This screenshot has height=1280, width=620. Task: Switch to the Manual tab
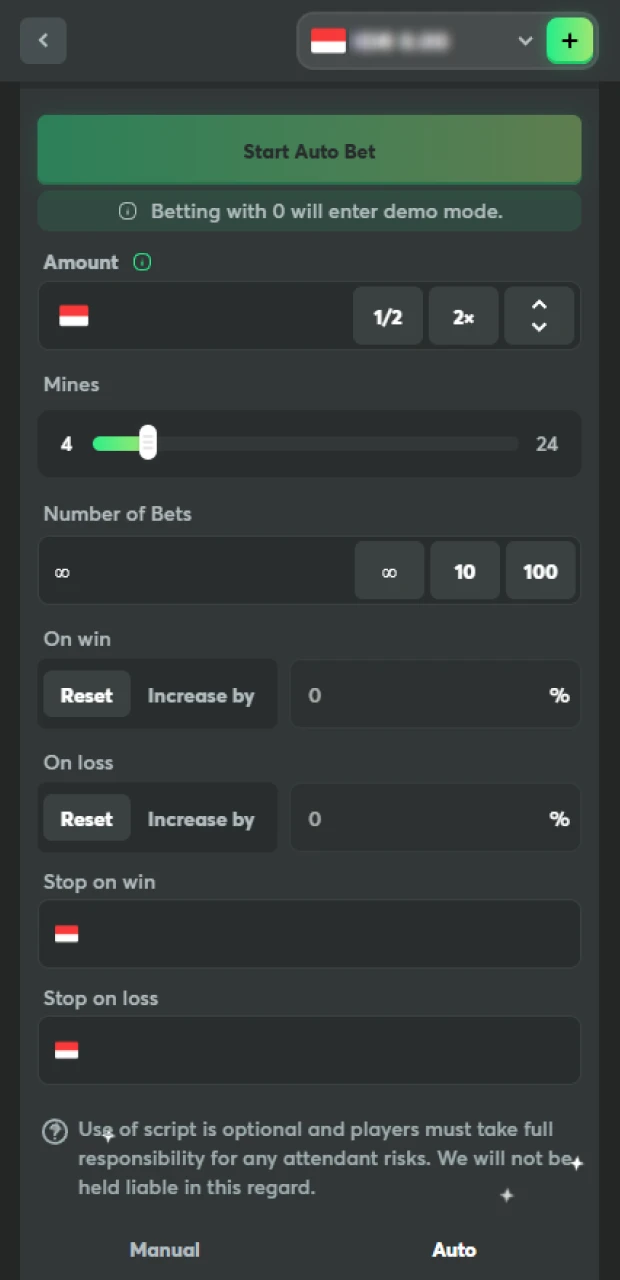click(x=164, y=1249)
